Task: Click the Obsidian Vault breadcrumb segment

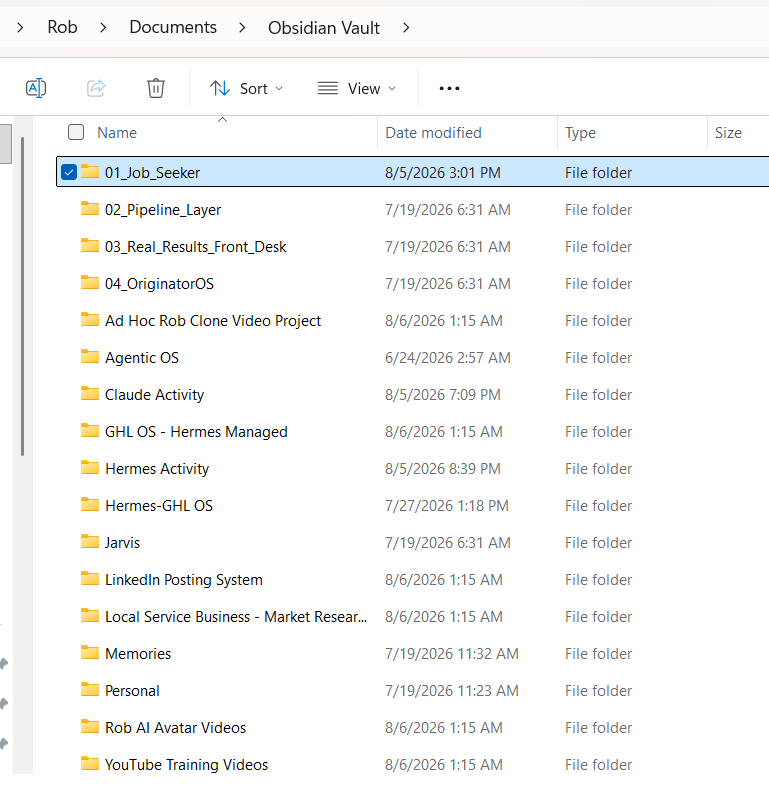Action: pyautogui.click(x=324, y=28)
